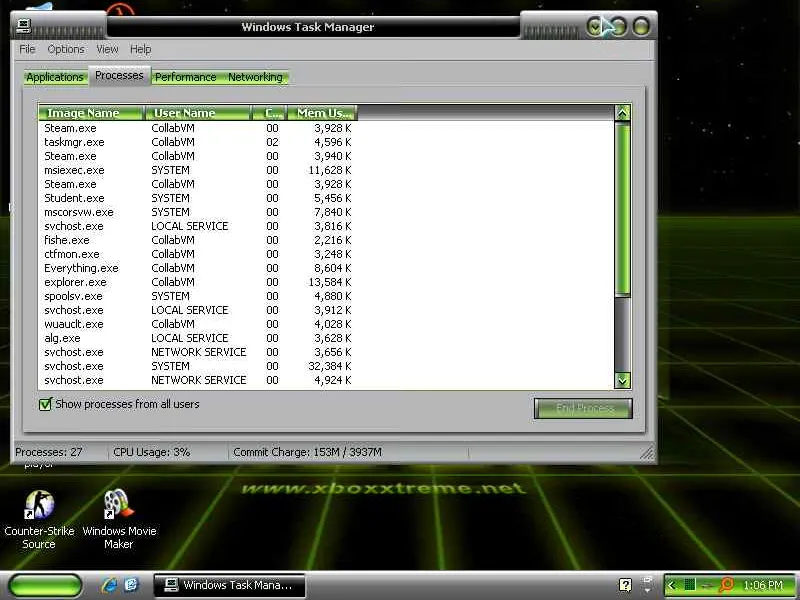Viewport: 800px width, 600px height.
Task: Select svchost.exe row using 4,924 K memory
Action: coord(198,380)
